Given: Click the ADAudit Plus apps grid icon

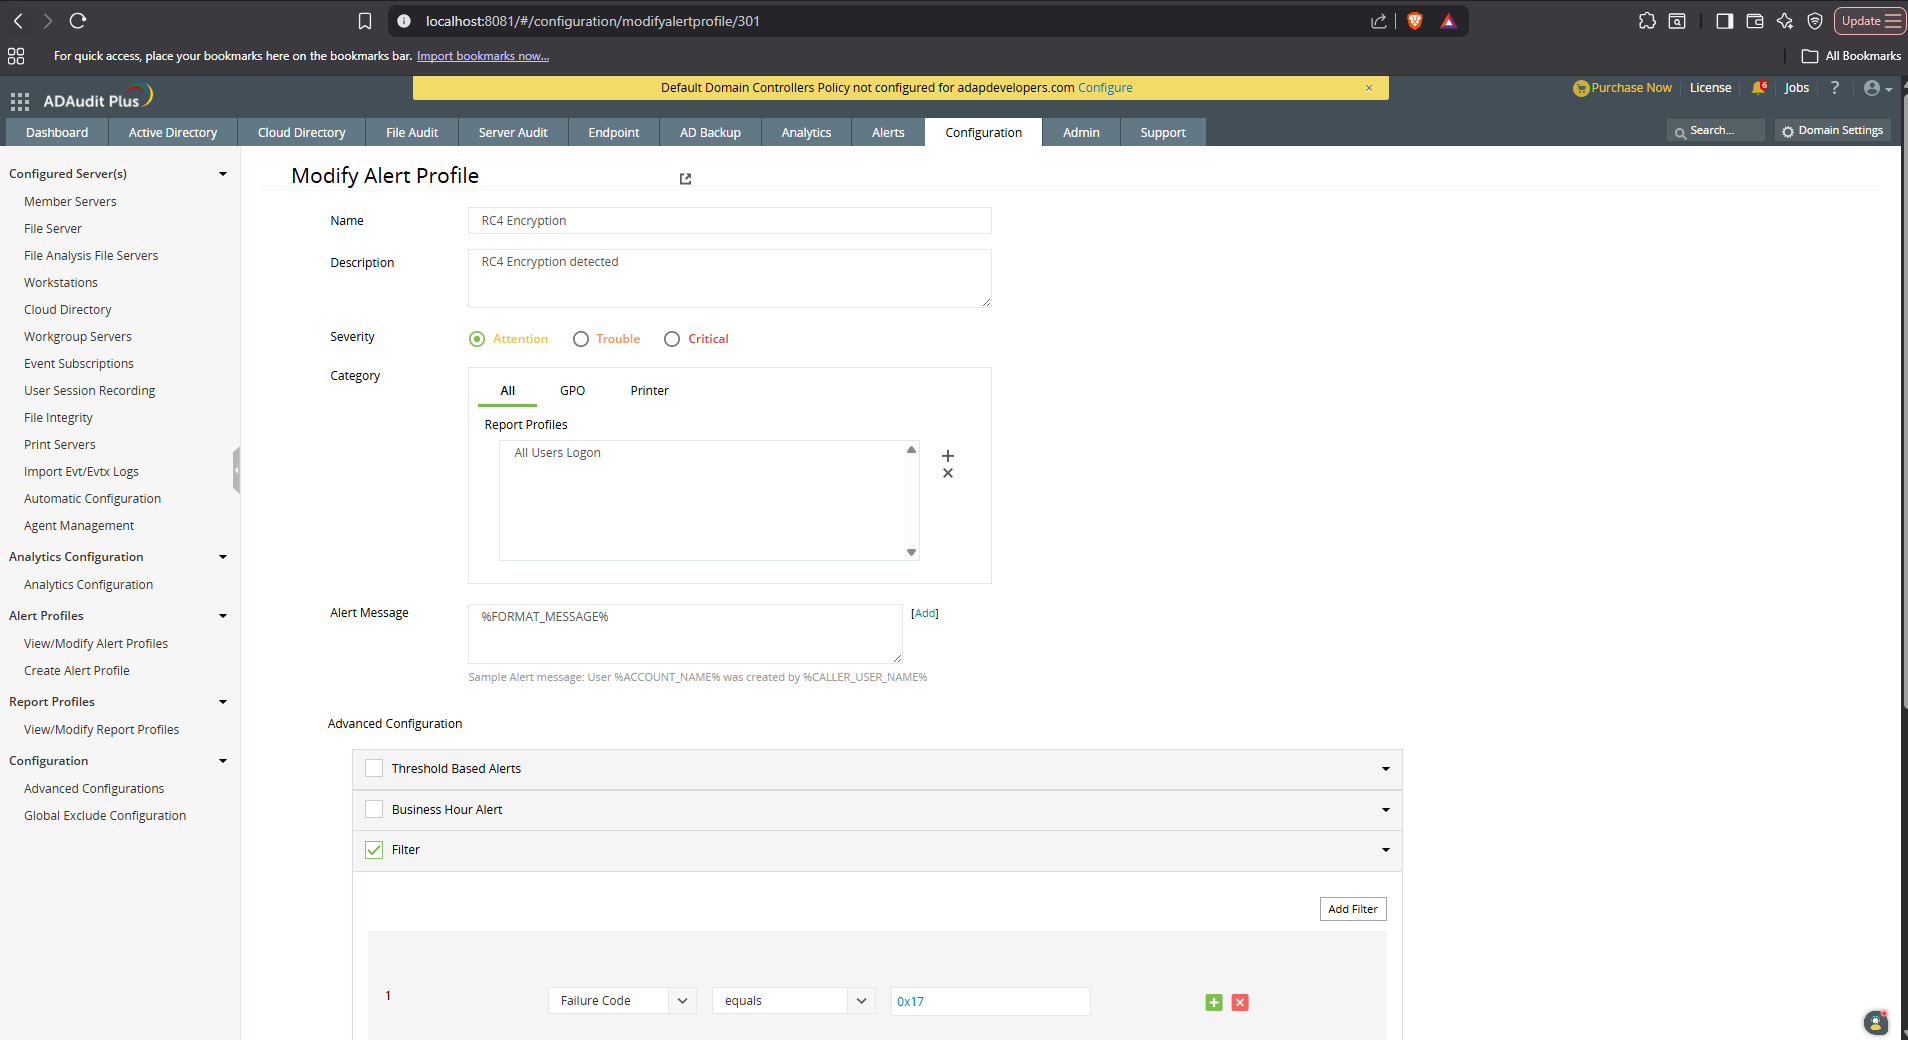Looking at the screenshot, I should tap(20, 101).
